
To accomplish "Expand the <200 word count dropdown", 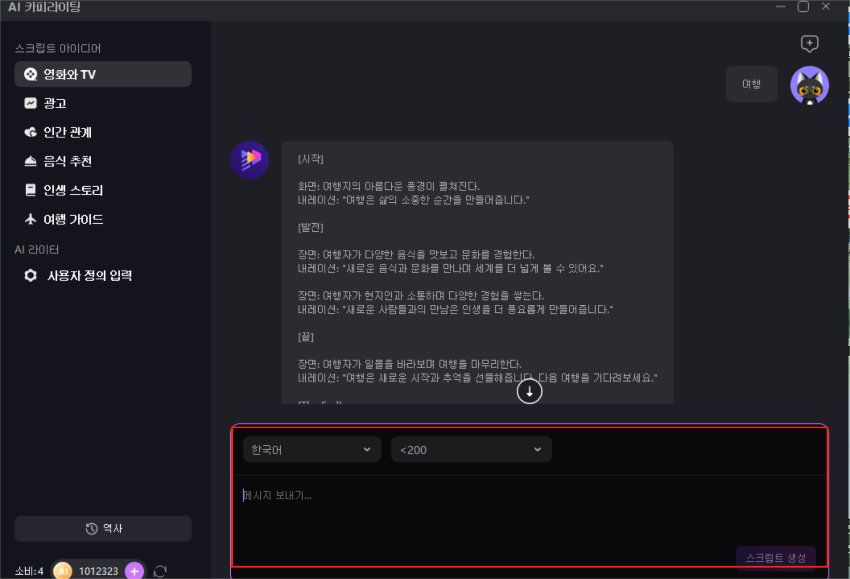I will coord(470,450).
